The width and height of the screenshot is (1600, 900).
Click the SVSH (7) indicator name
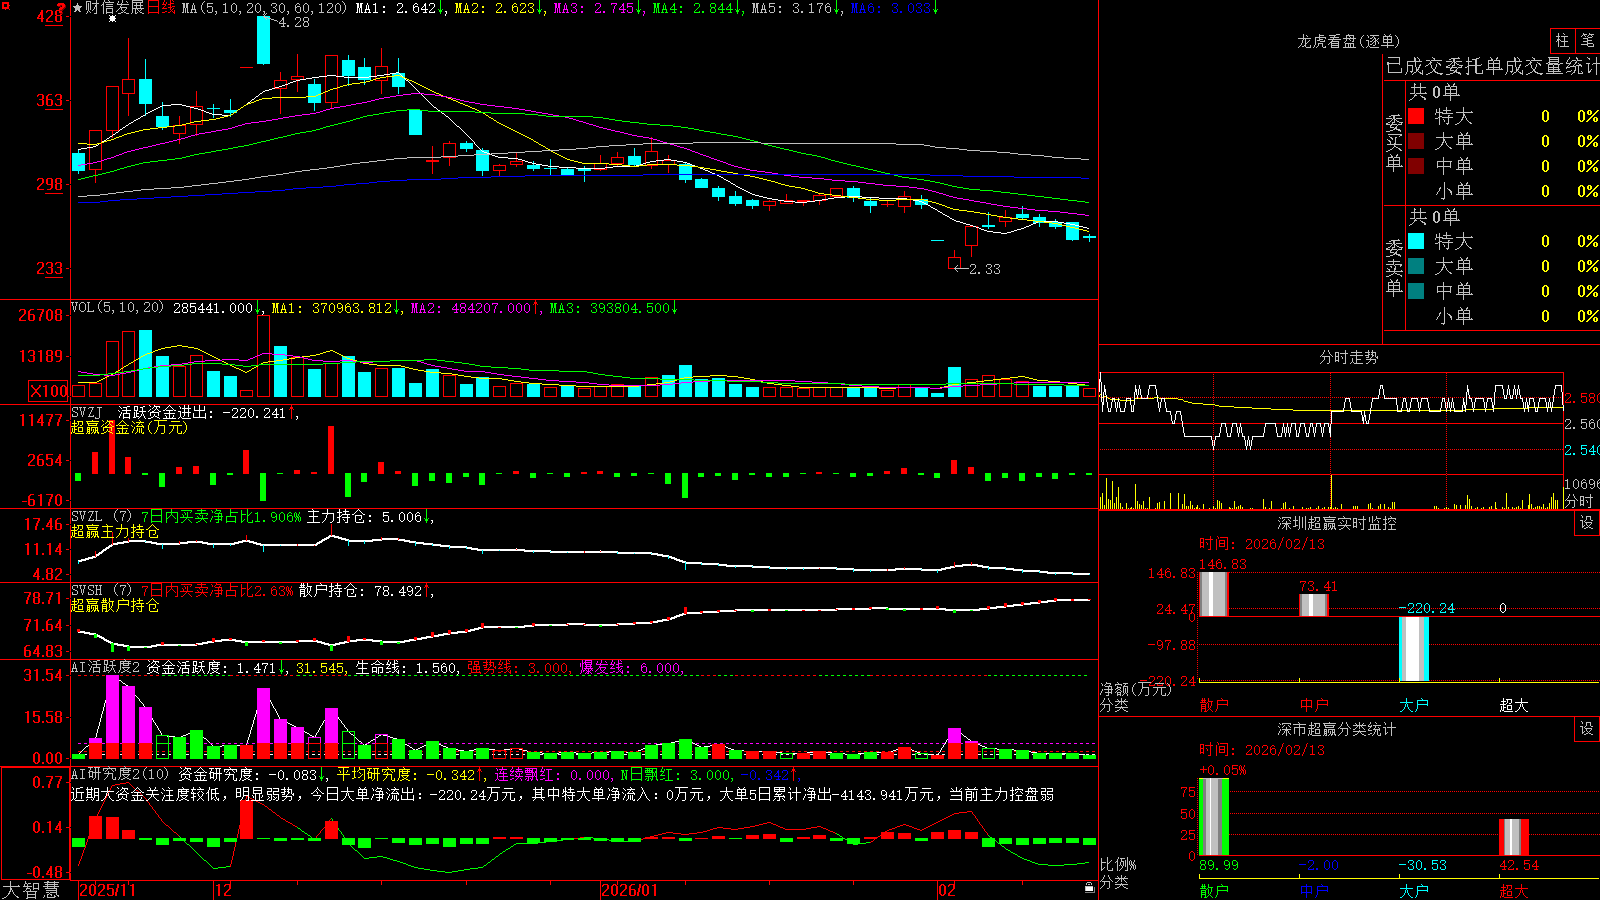coord(101,591)
